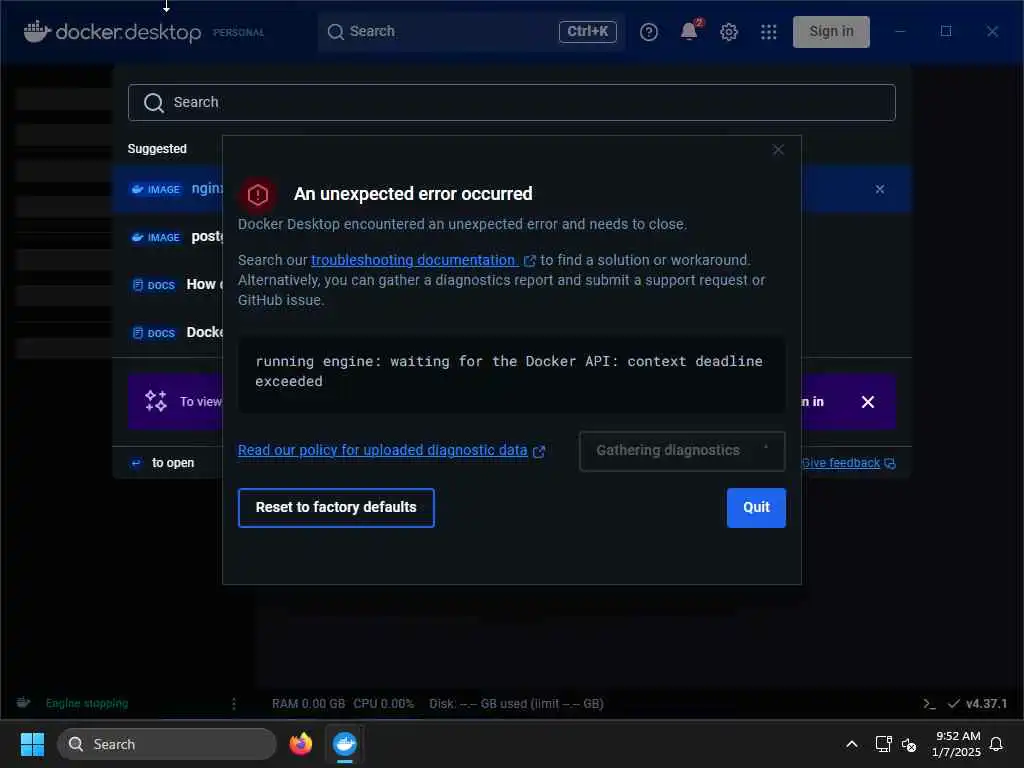
Task: Click Docker Desktop taskbar icon
Action: click(345, 744)
